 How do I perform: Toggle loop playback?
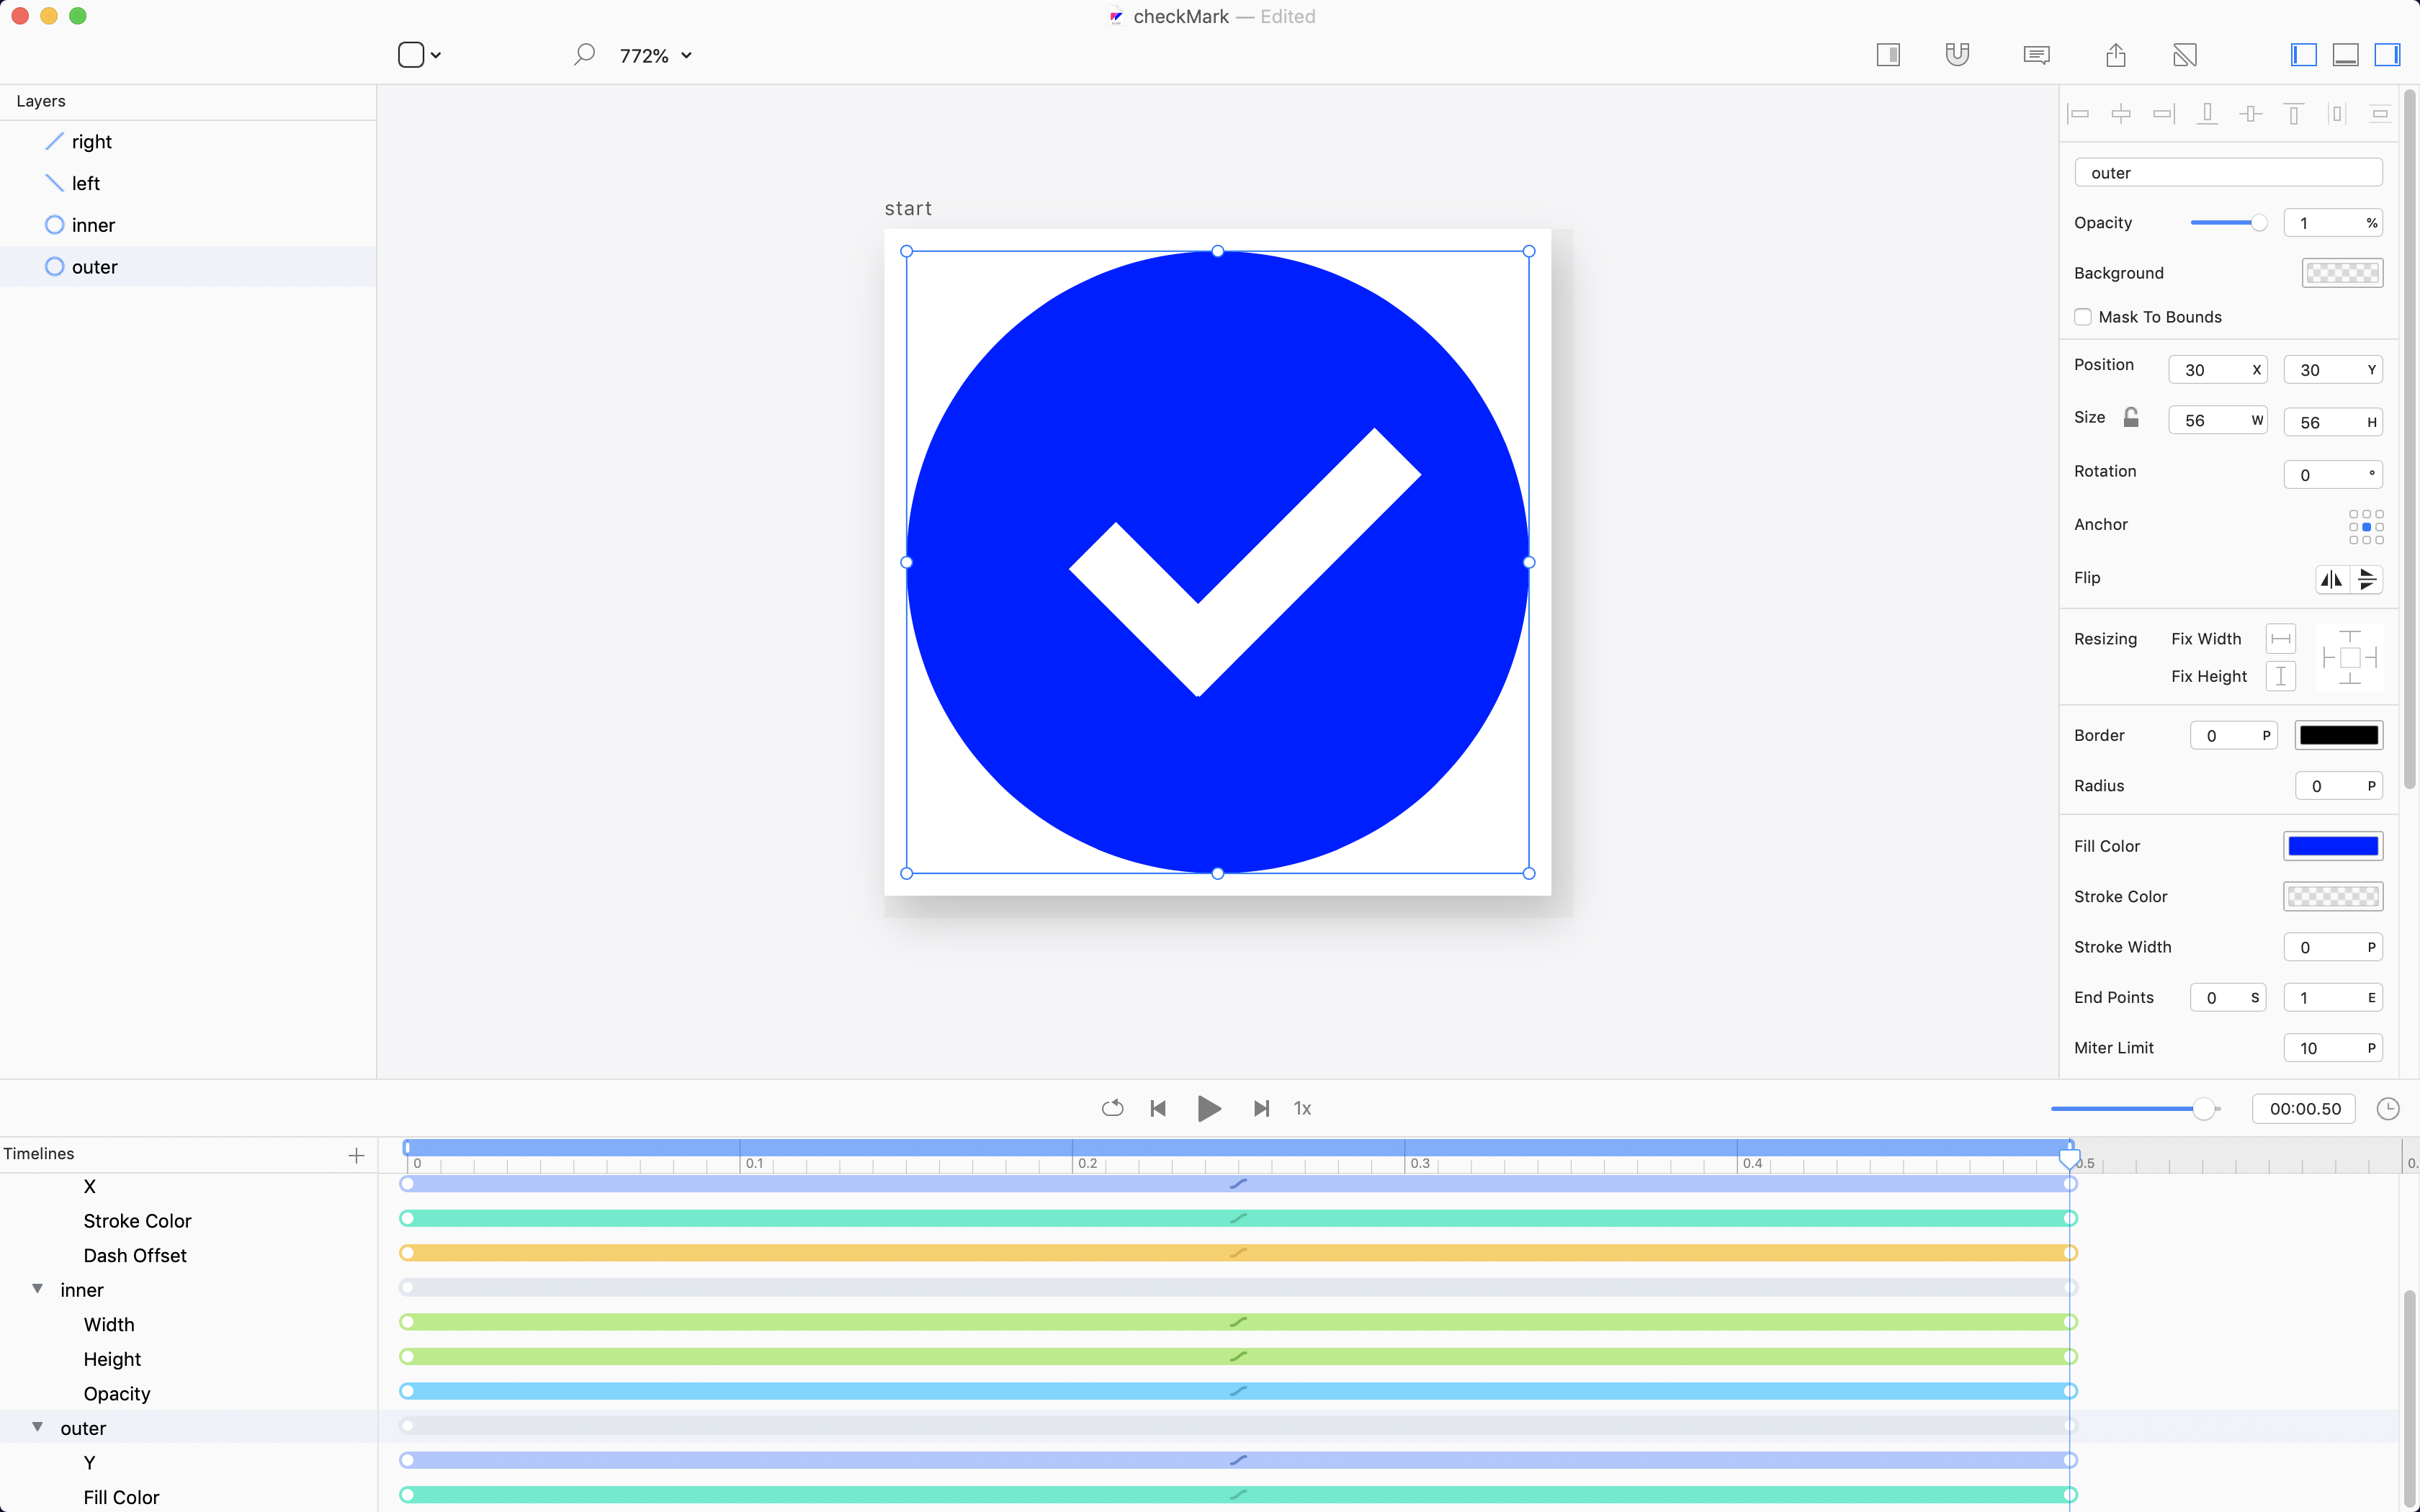(1112, 1108)
